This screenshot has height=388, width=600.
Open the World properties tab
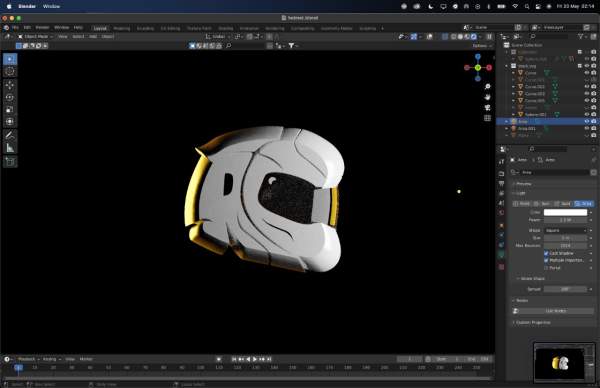tap(502, 213)
